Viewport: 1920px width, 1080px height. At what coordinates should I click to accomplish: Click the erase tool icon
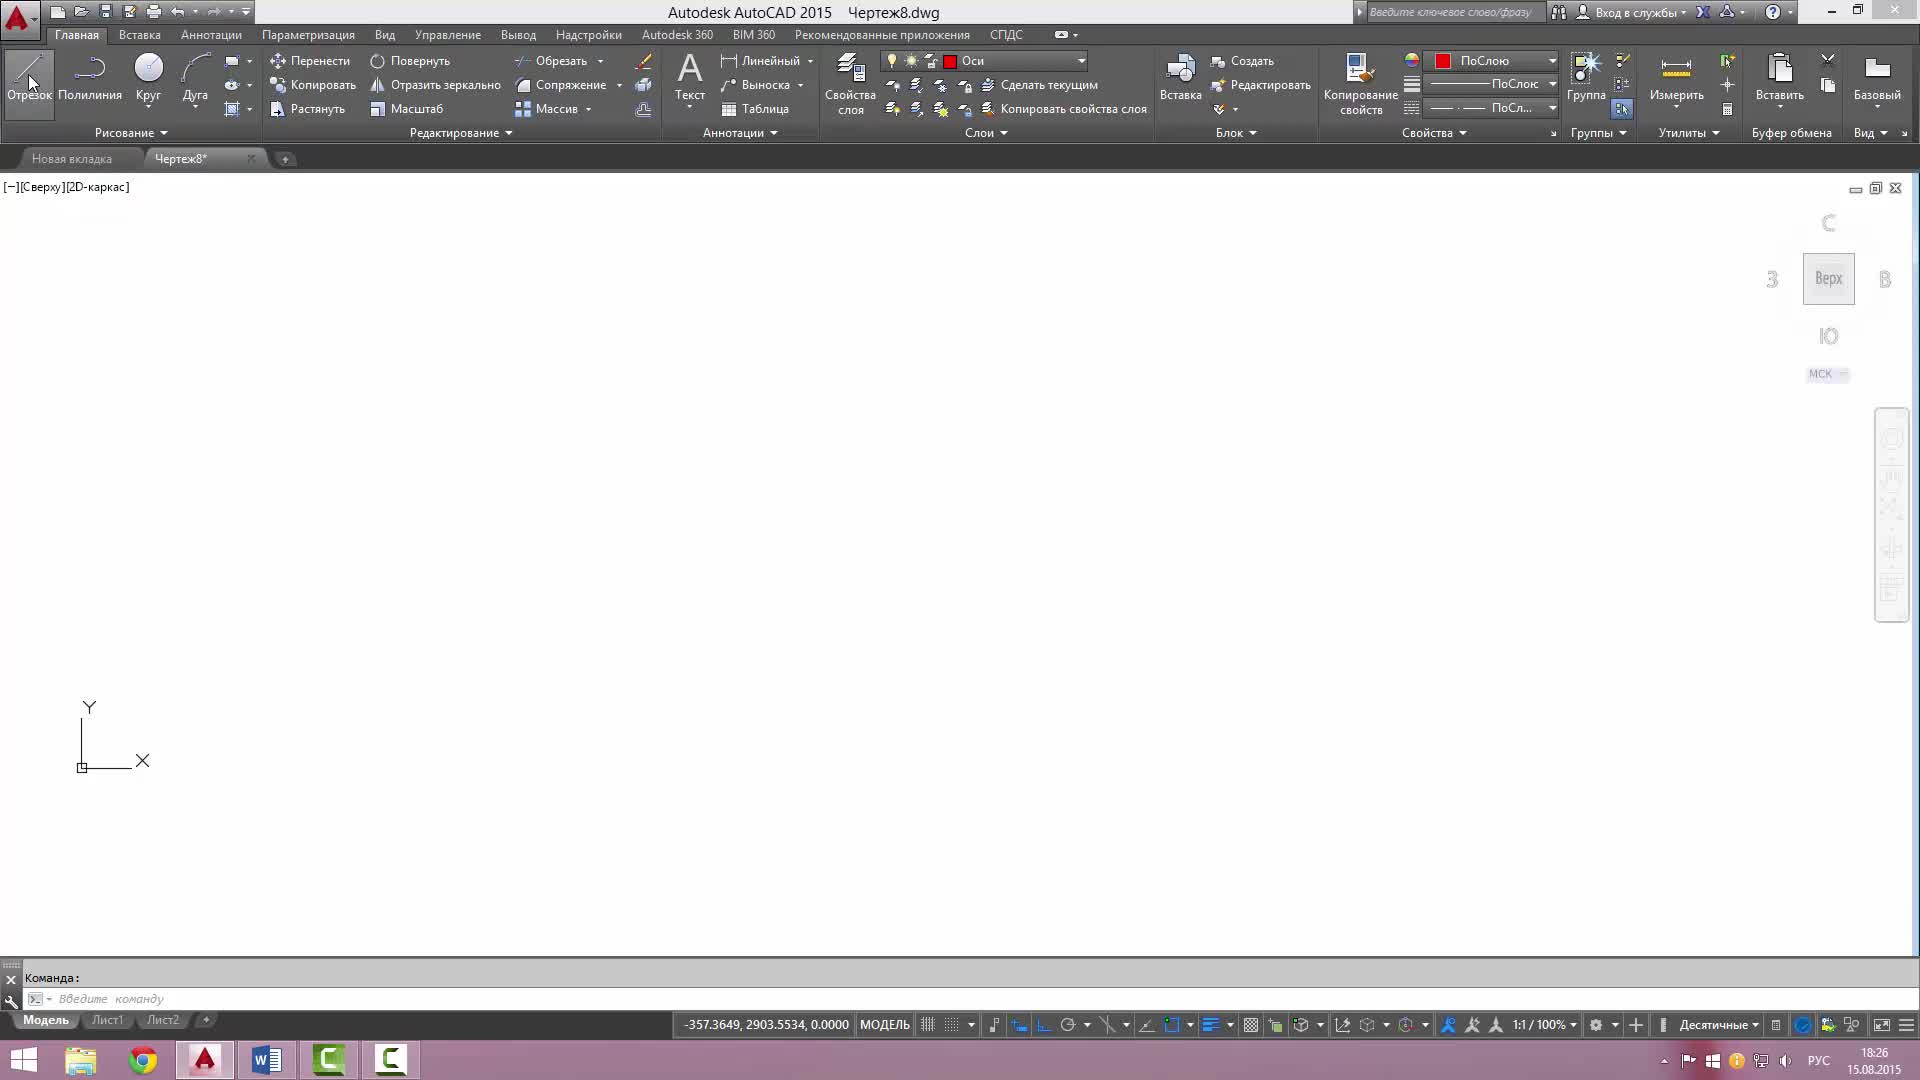pyautogui.click(x=644, y=61)
